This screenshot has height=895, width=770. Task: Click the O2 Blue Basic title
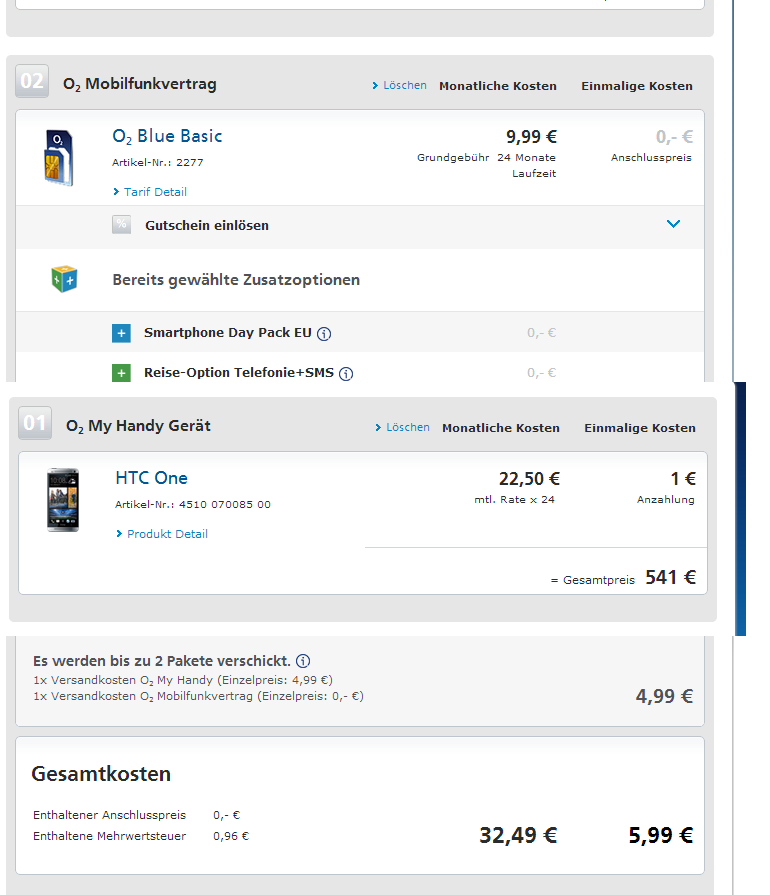point(167,136)
